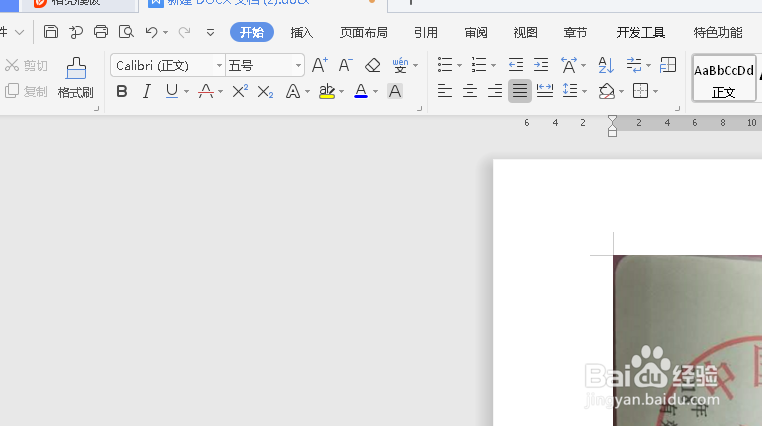Click the Redo arrow icon
Image resolution: width=762 pixels, height=426 pixels.
pos(184,33)
